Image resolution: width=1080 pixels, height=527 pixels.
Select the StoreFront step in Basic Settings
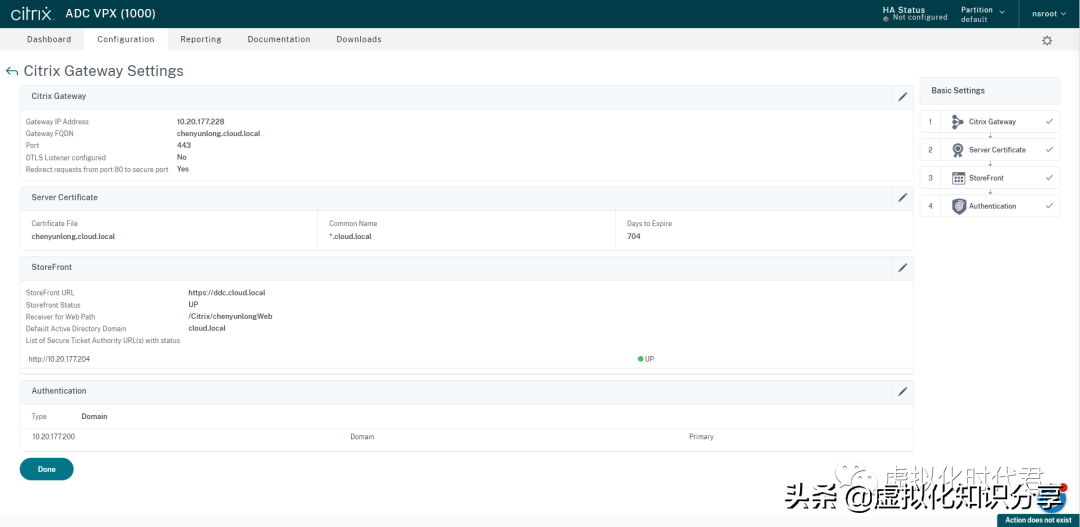coord(990,178)
